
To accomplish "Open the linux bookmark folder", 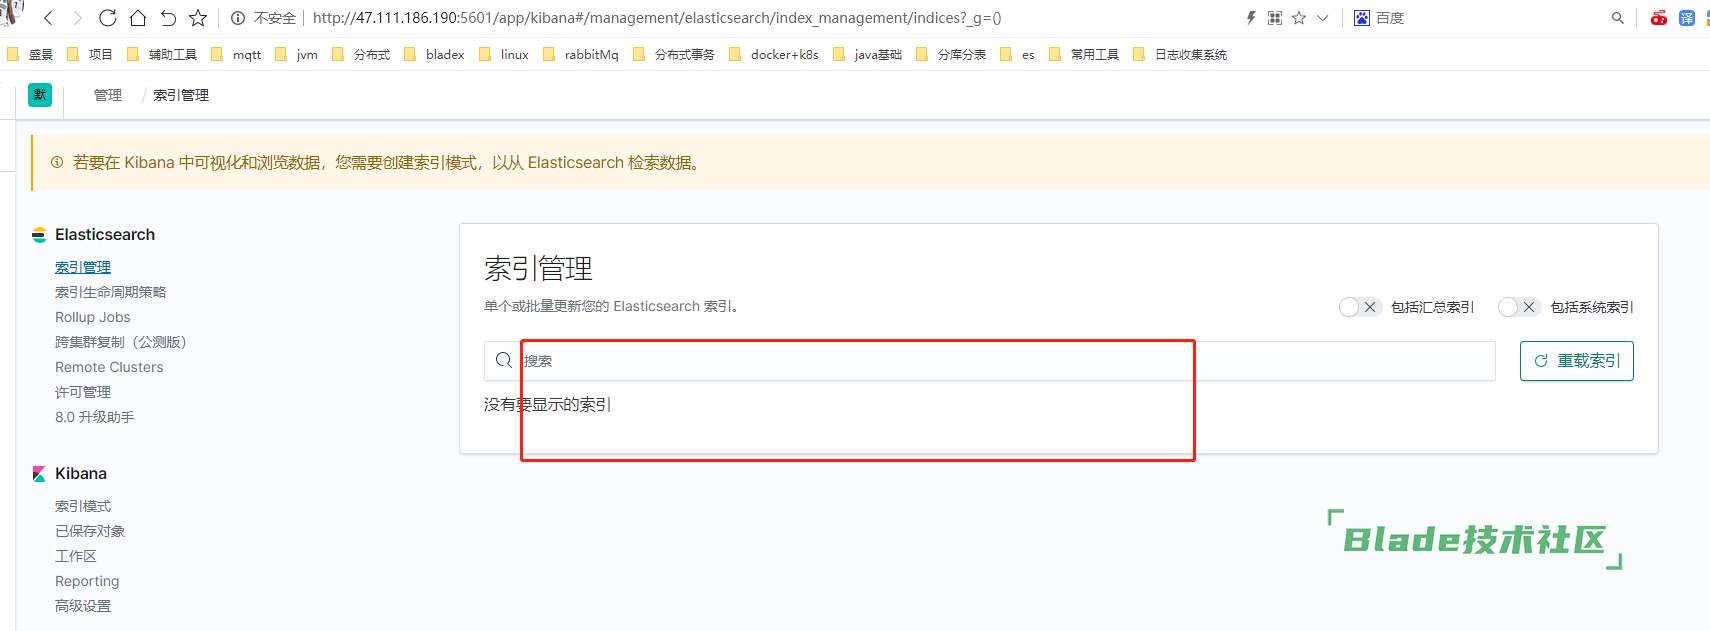I will 504,55.
